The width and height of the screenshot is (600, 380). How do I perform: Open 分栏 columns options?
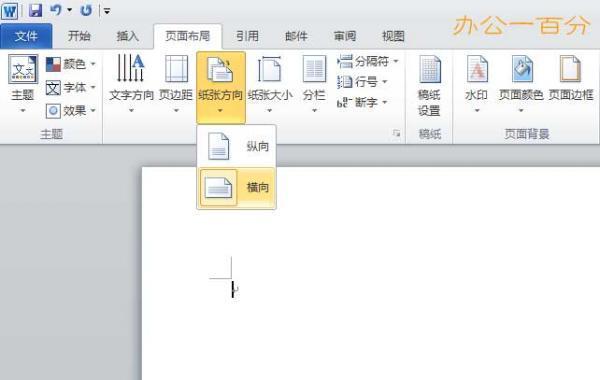(x=314, y=83)
